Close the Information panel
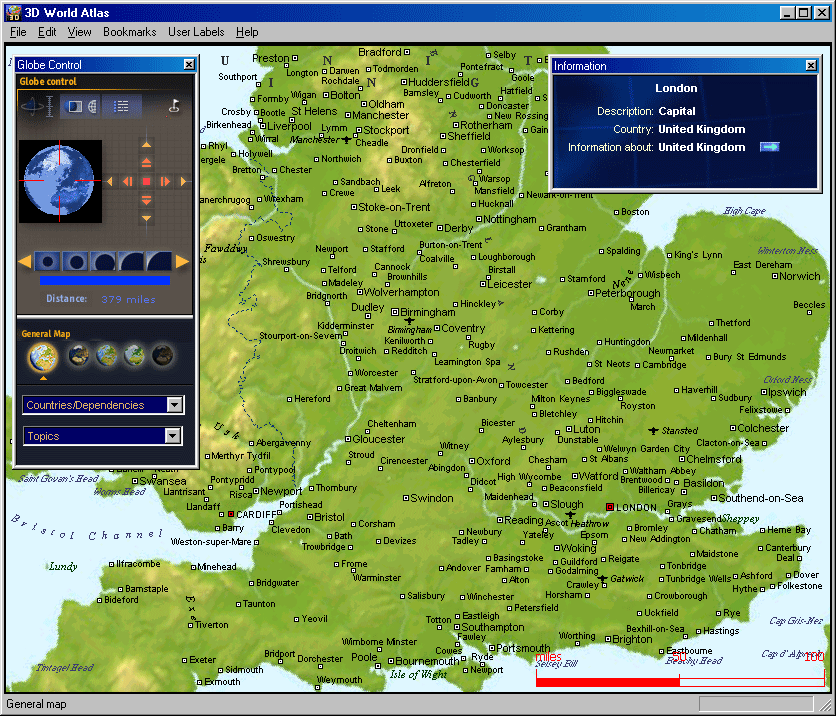Viewport: 836px width, 716px height. click(x=811, y=66)
